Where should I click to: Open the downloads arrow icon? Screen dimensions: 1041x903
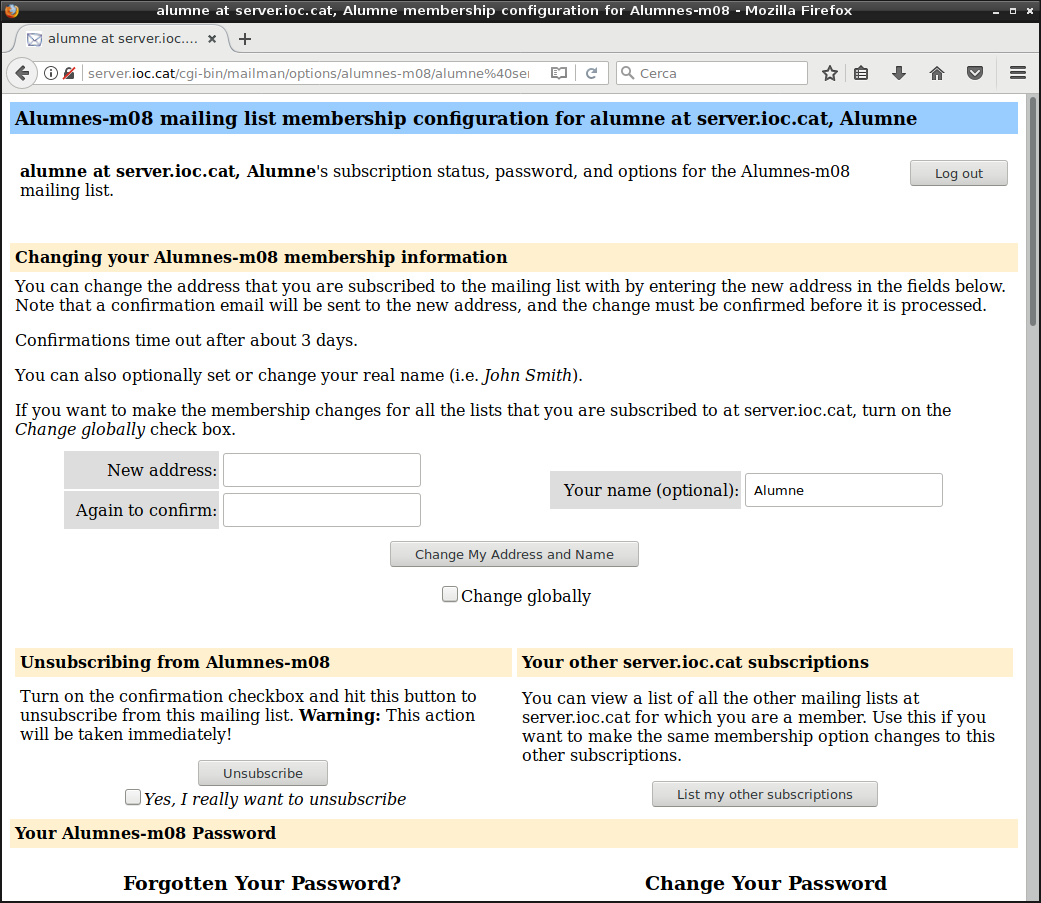(x=899, y=73)
